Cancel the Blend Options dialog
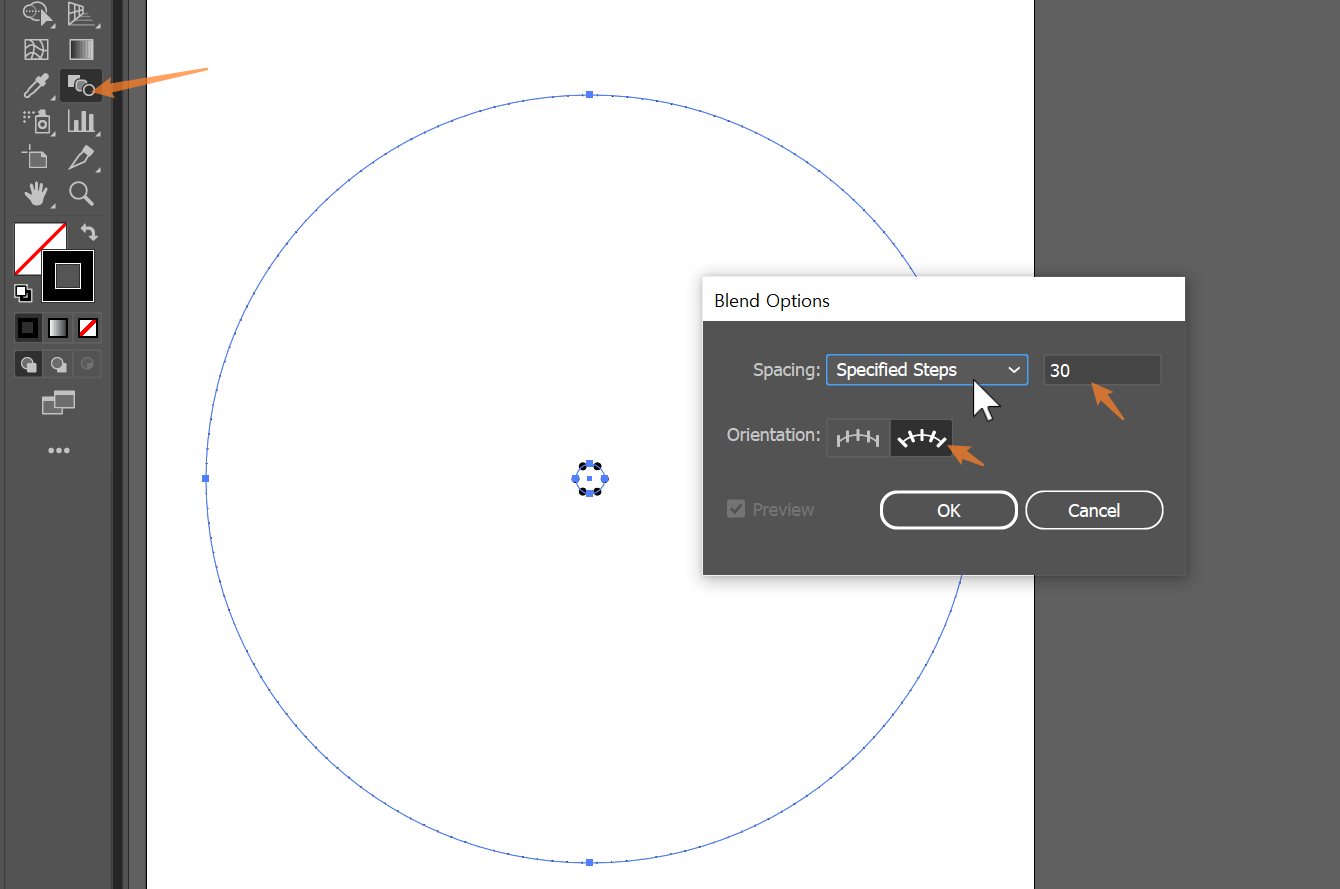The image size is (1340, 889). click(1094, 510)
